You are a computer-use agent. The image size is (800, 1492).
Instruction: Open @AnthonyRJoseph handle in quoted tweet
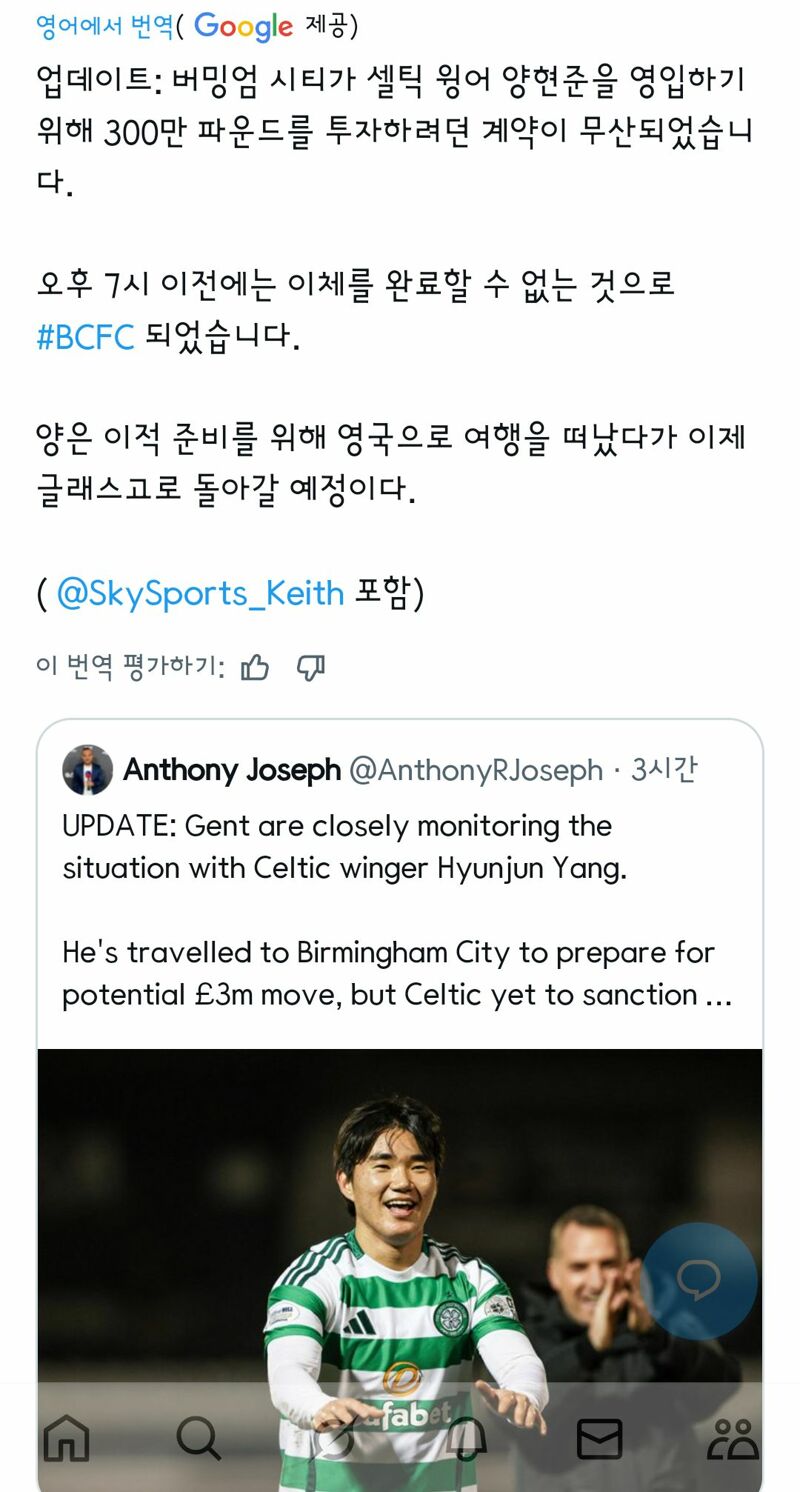pyautogui.click(x=476, y=770)
